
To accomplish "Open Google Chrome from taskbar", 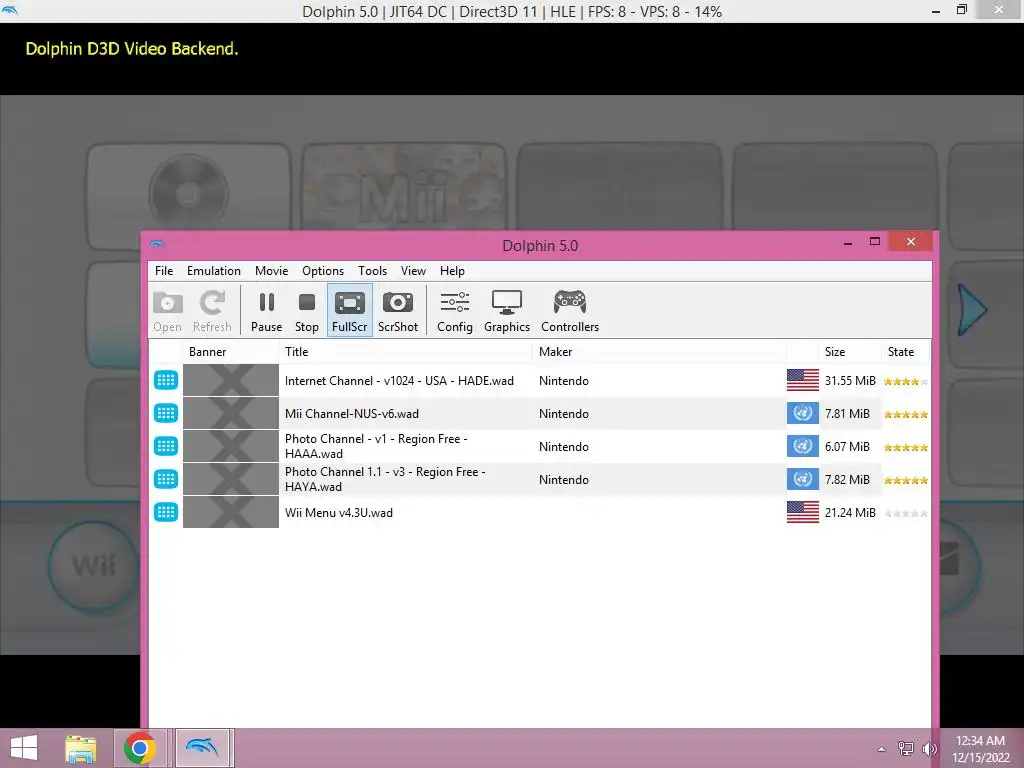I will click(139, 748).
